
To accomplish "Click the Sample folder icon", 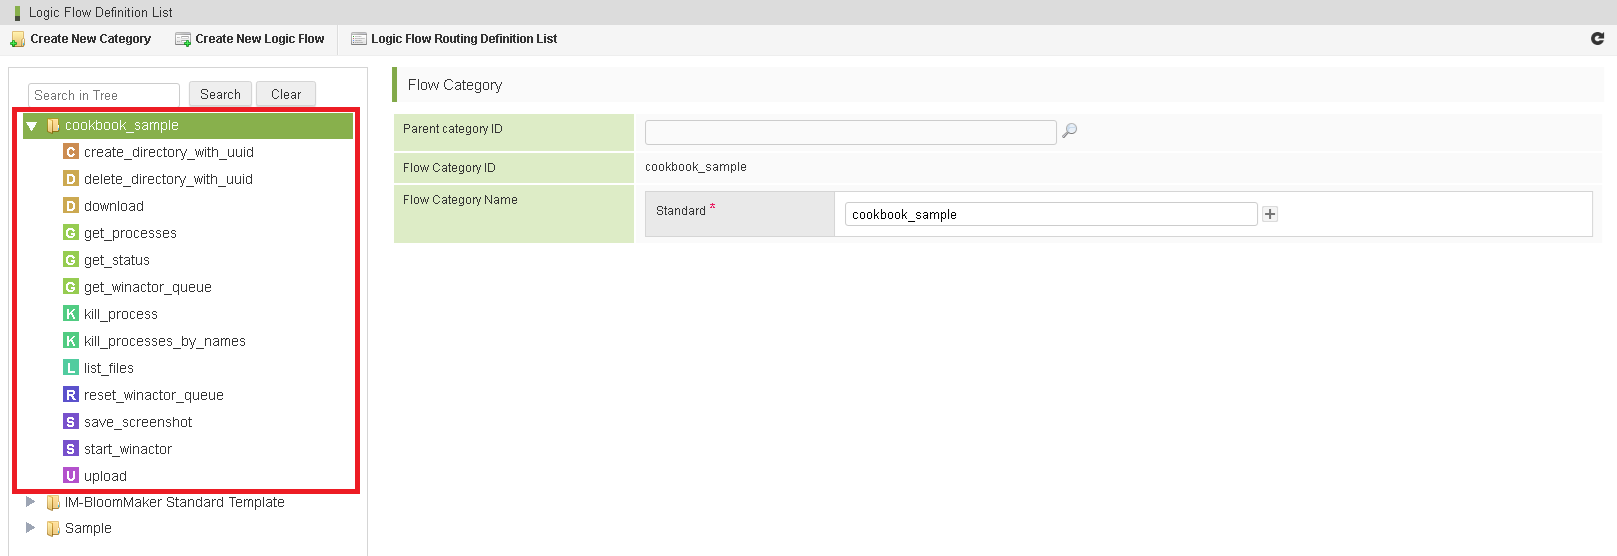I will 53,529.
